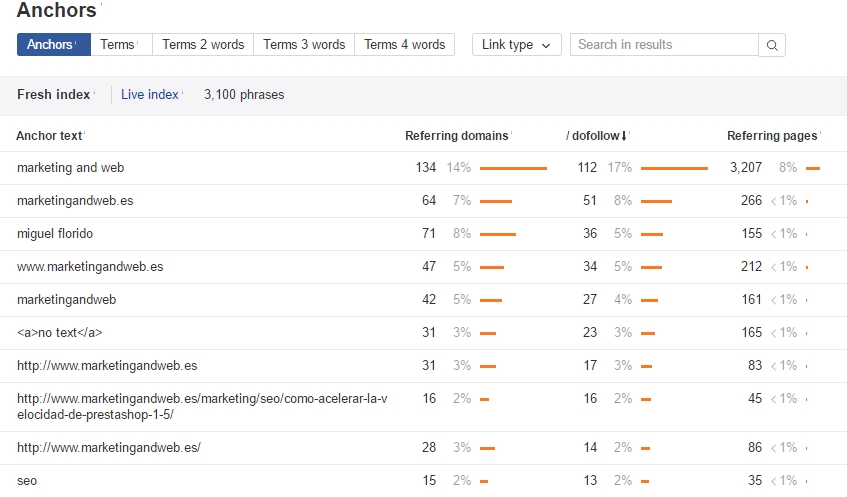Click the search magnifier icon
The image size is (847, 497).
[772, 45]
